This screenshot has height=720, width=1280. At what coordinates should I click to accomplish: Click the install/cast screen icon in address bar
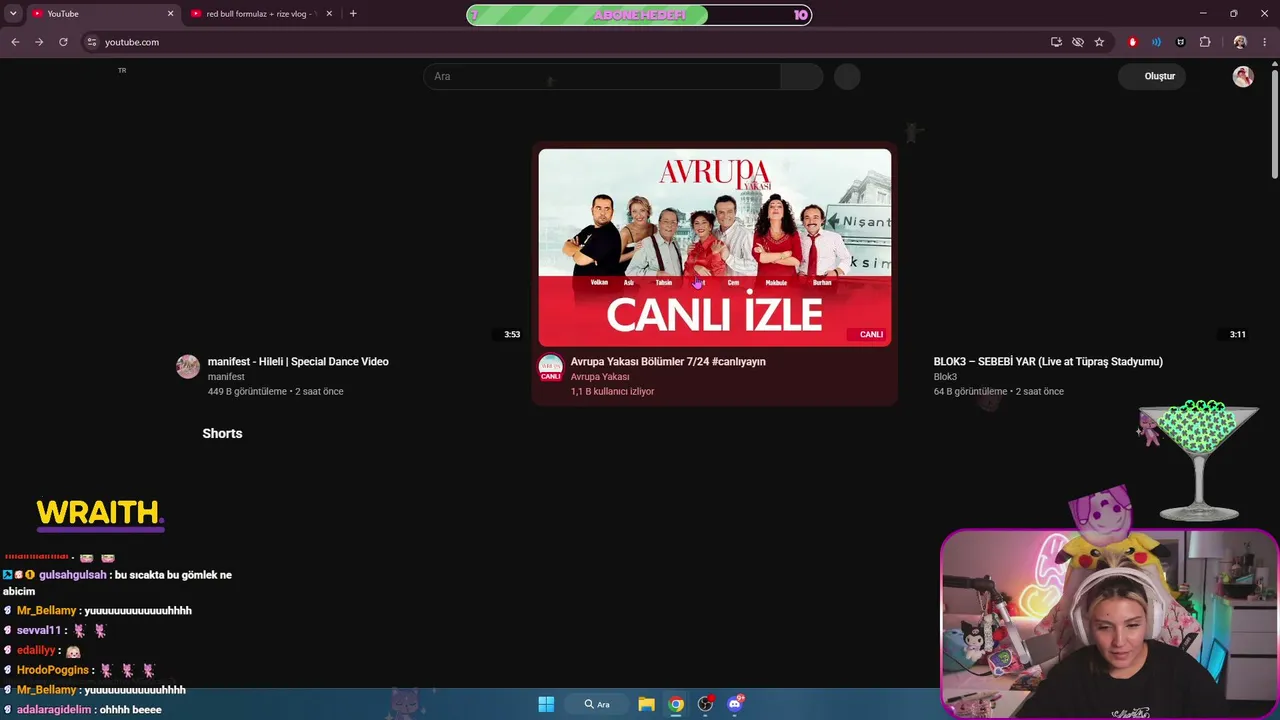[1056, 42]
